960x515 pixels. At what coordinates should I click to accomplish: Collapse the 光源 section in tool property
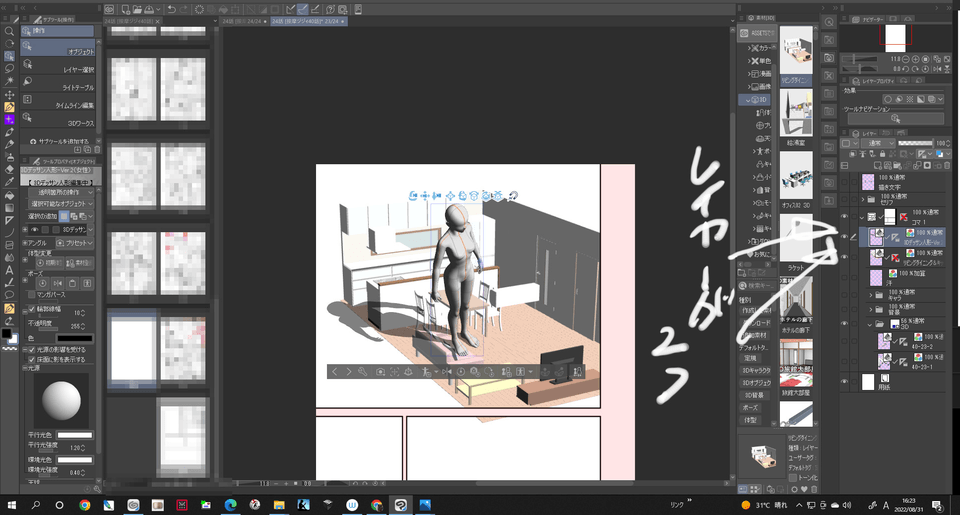click(x=24, y=368)
